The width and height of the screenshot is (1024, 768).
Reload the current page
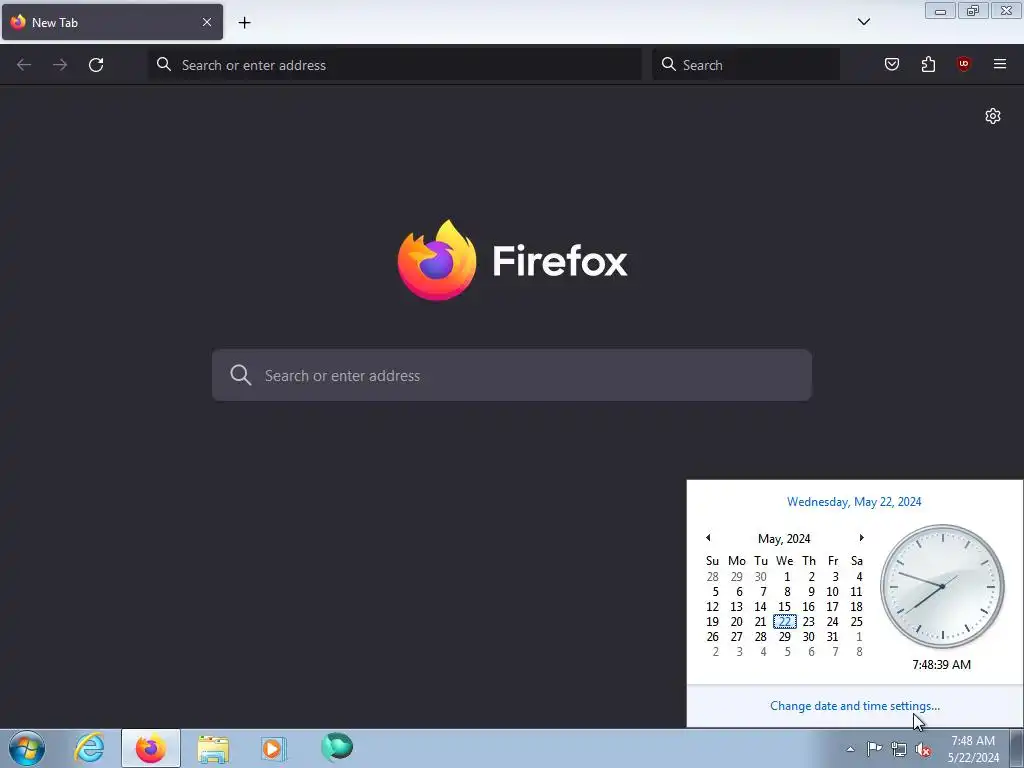(x=96, y=65)
